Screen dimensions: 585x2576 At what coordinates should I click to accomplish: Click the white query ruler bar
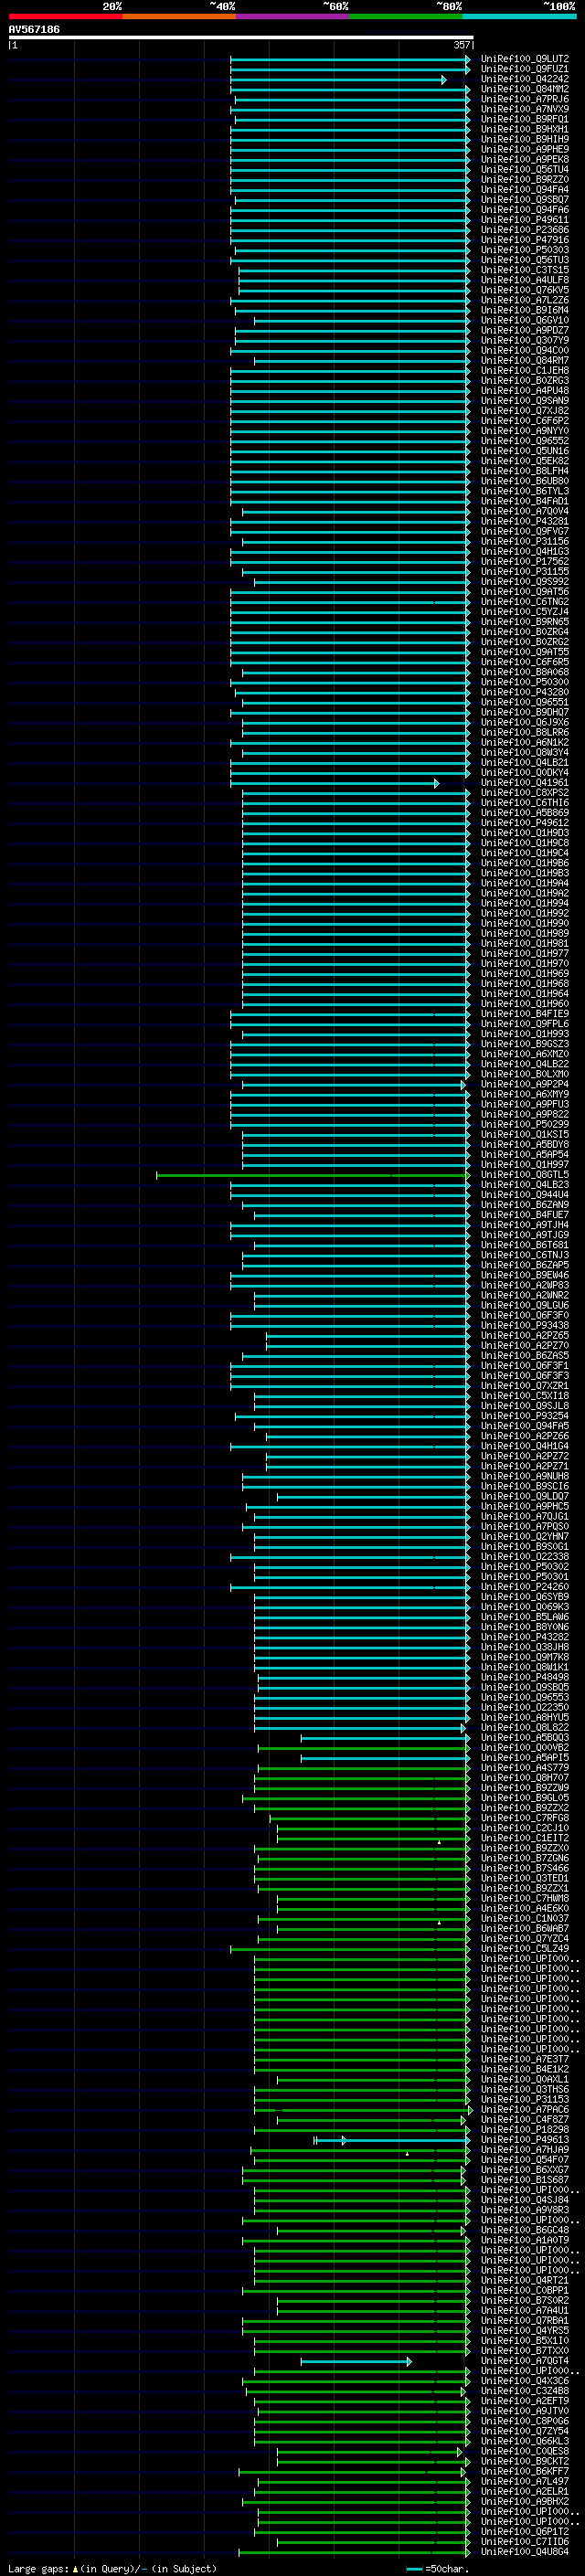pyautogui.click(x=241, y=38)
